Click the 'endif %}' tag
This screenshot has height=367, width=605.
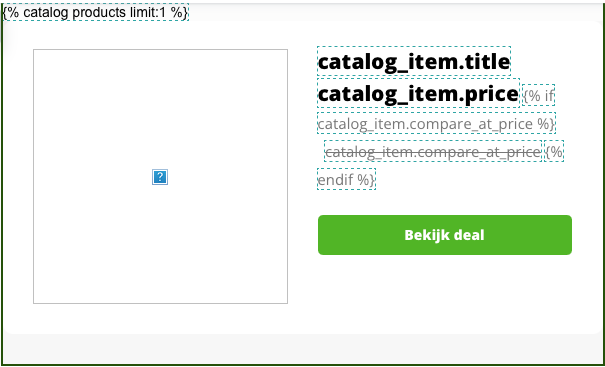346,179
